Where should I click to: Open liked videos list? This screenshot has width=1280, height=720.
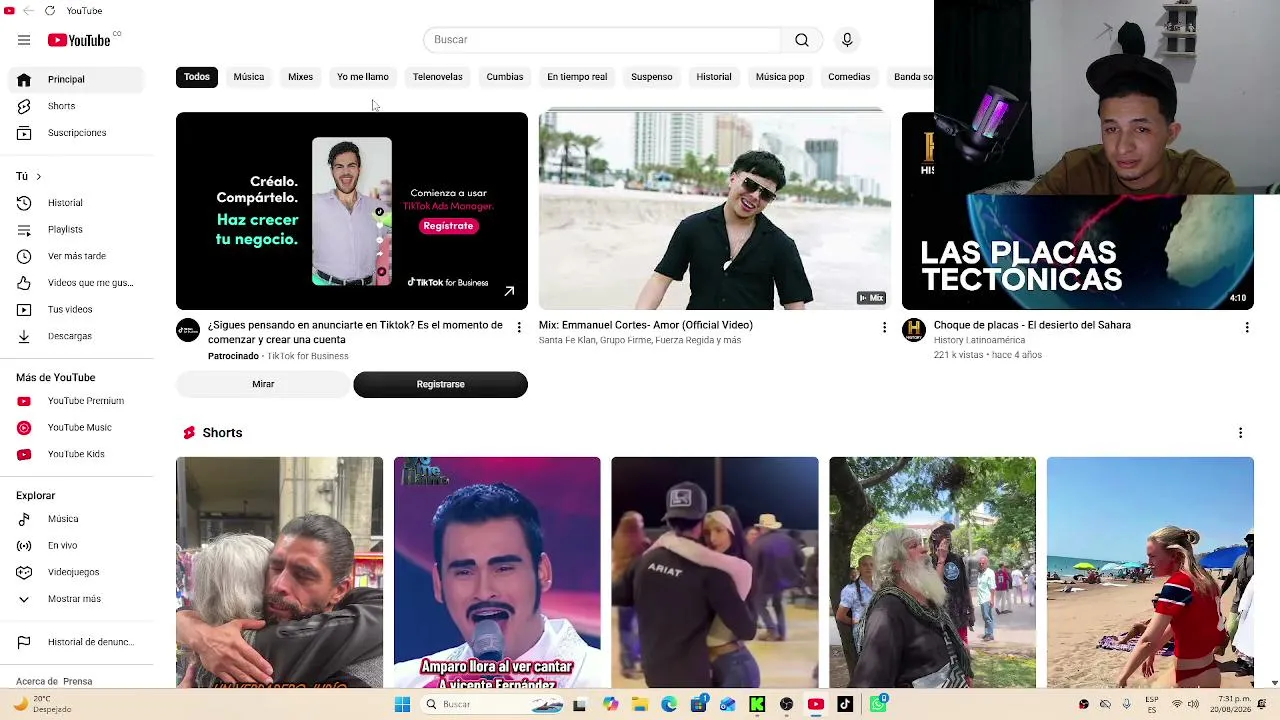(76, 283)
